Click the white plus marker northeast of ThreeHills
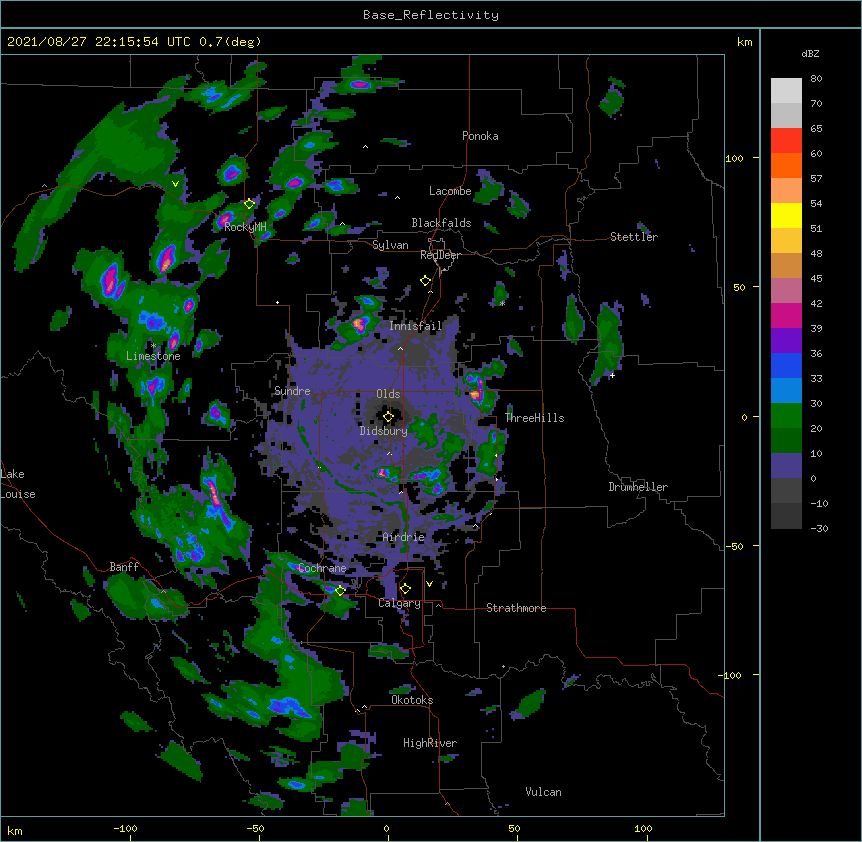The height and width of the screenshot is (842, 862). point(612,375)
